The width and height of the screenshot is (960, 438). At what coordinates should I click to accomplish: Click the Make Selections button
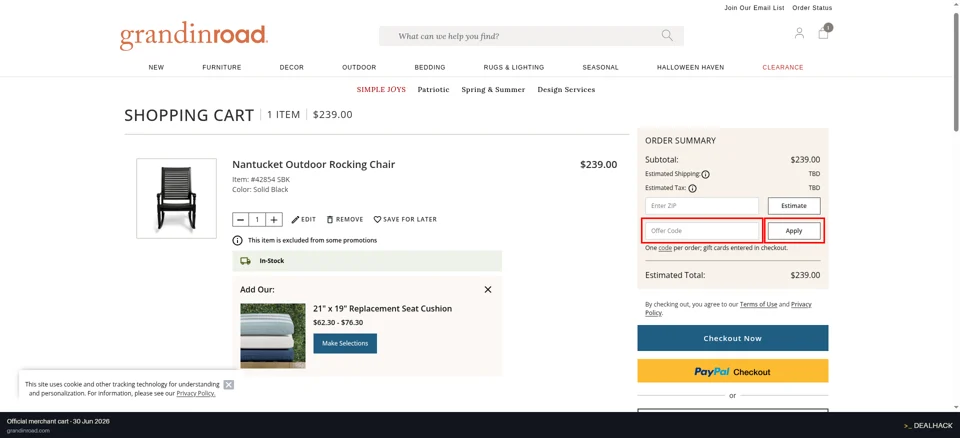[345, 344]
